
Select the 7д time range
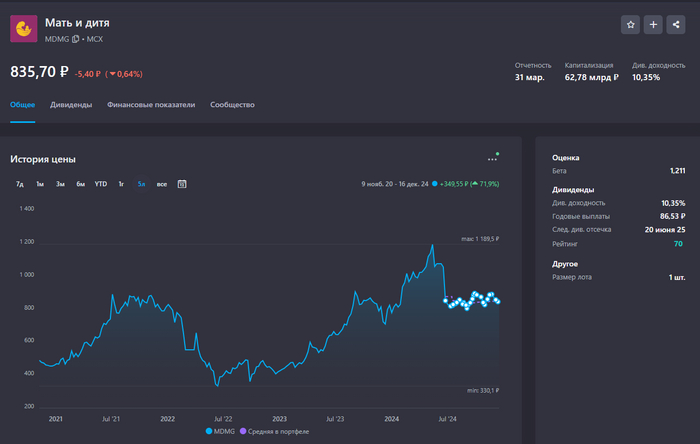[x=20, y=184]
